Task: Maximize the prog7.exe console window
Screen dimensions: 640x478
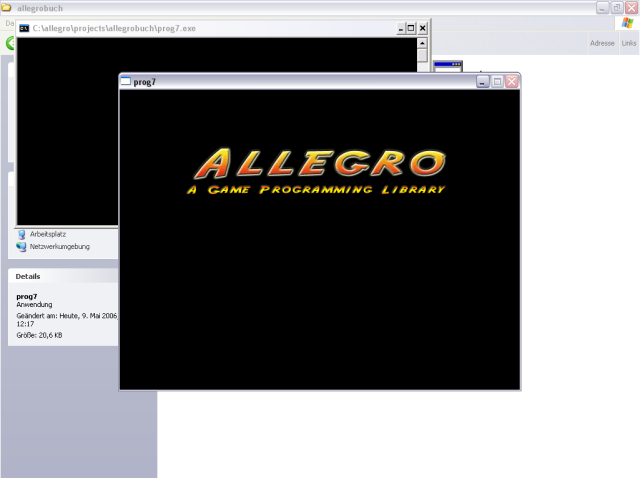Action: click(410, 28)
